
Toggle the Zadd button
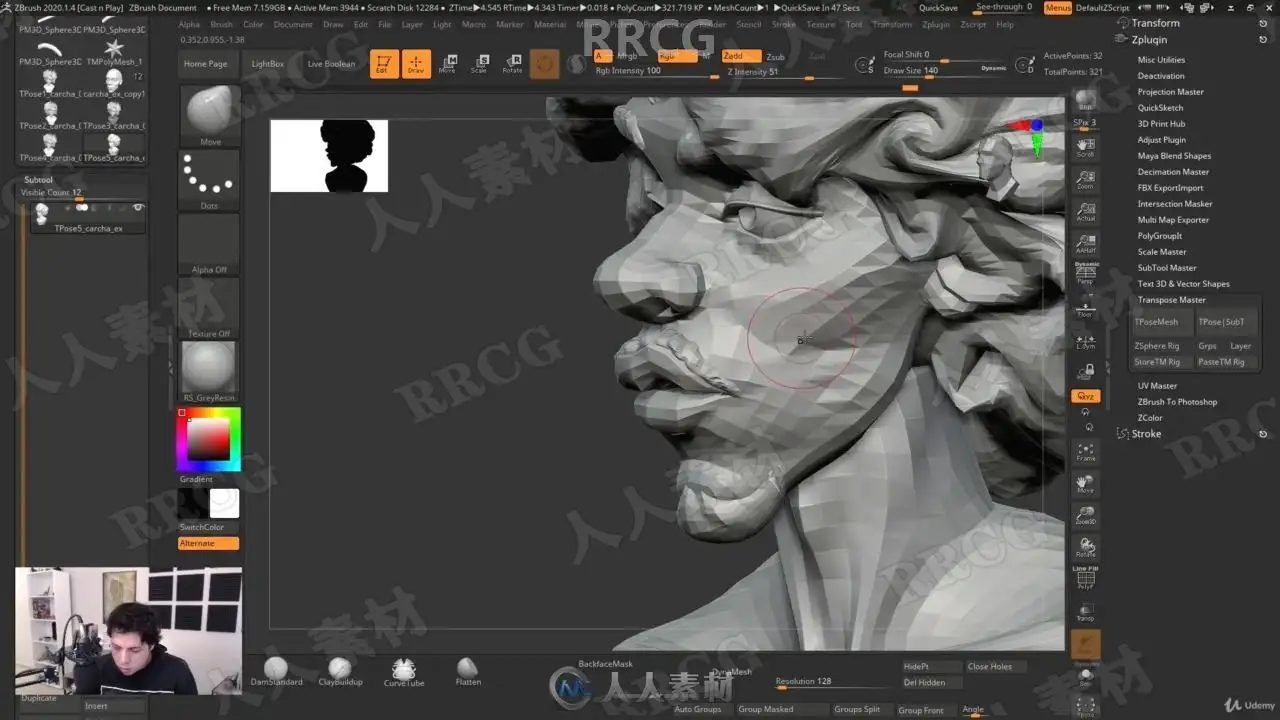(740, 57)
